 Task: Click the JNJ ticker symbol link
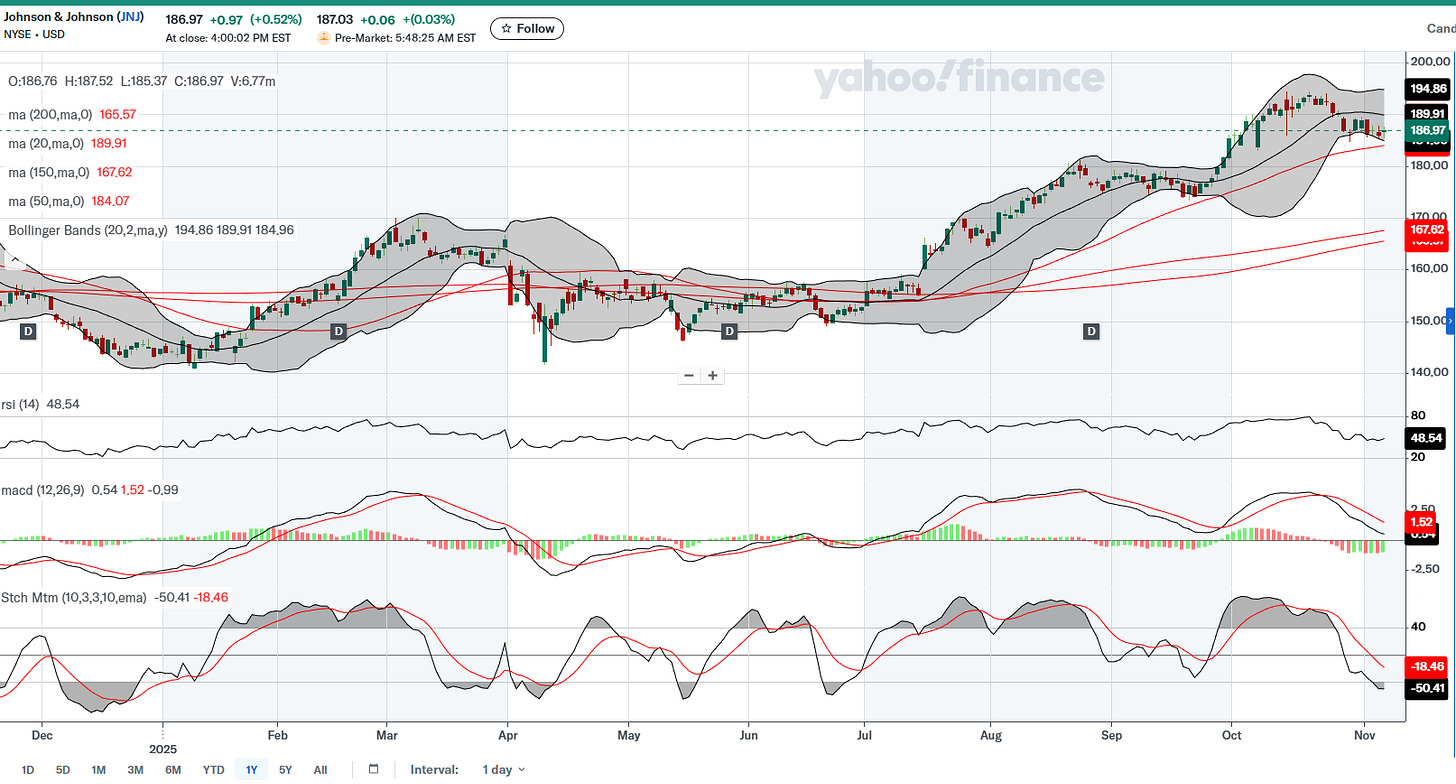[x=131, y=18]
